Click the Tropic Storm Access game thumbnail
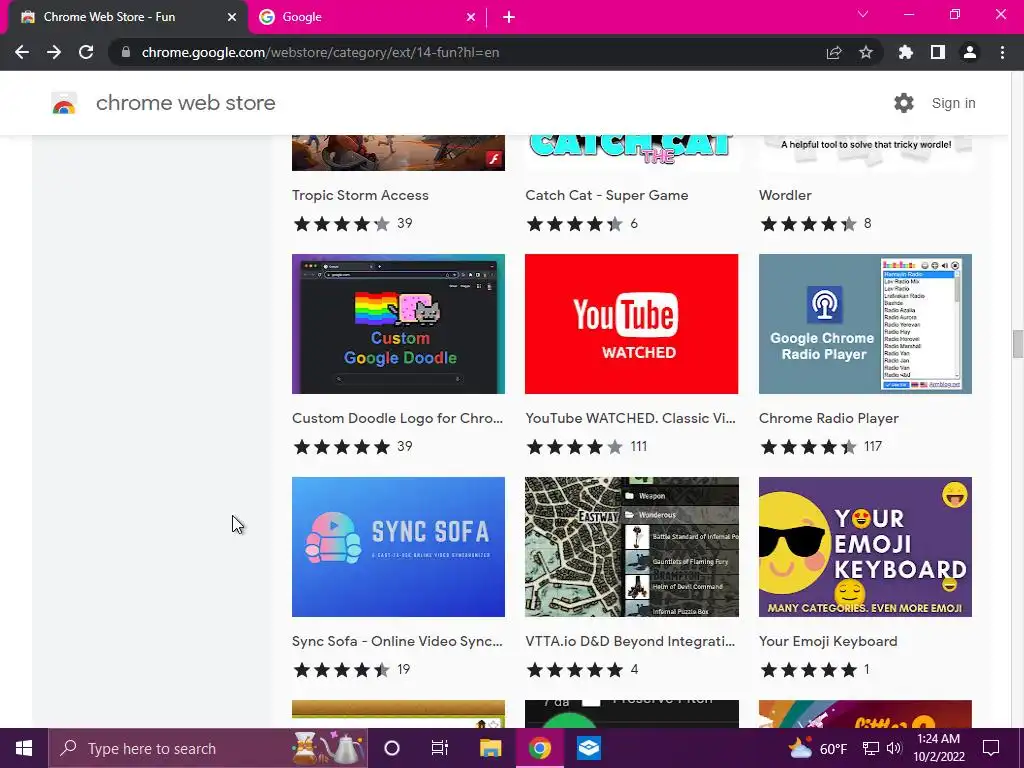Viewport: 1024px width, 768px height. [398, 153]
